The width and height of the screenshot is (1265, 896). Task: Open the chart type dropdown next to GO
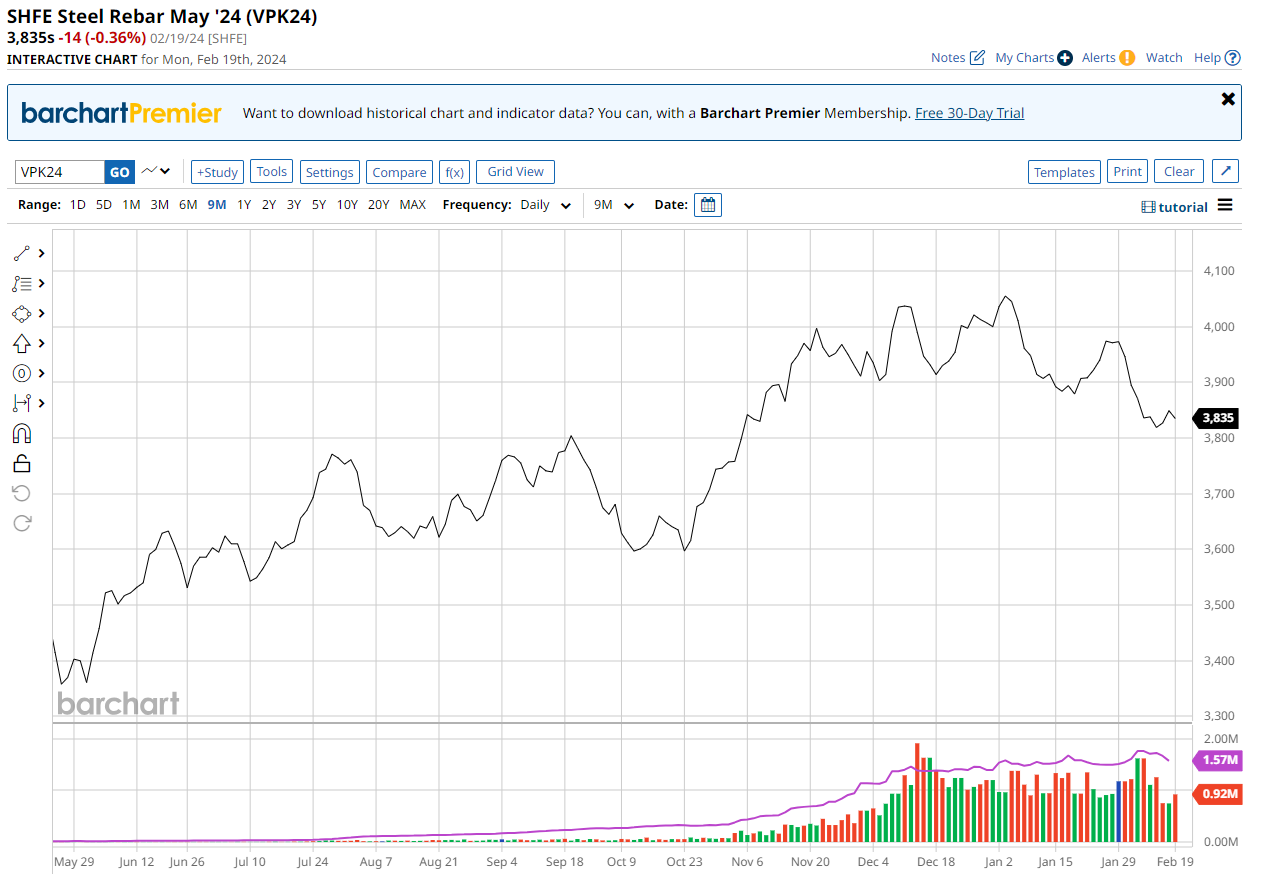156,172
